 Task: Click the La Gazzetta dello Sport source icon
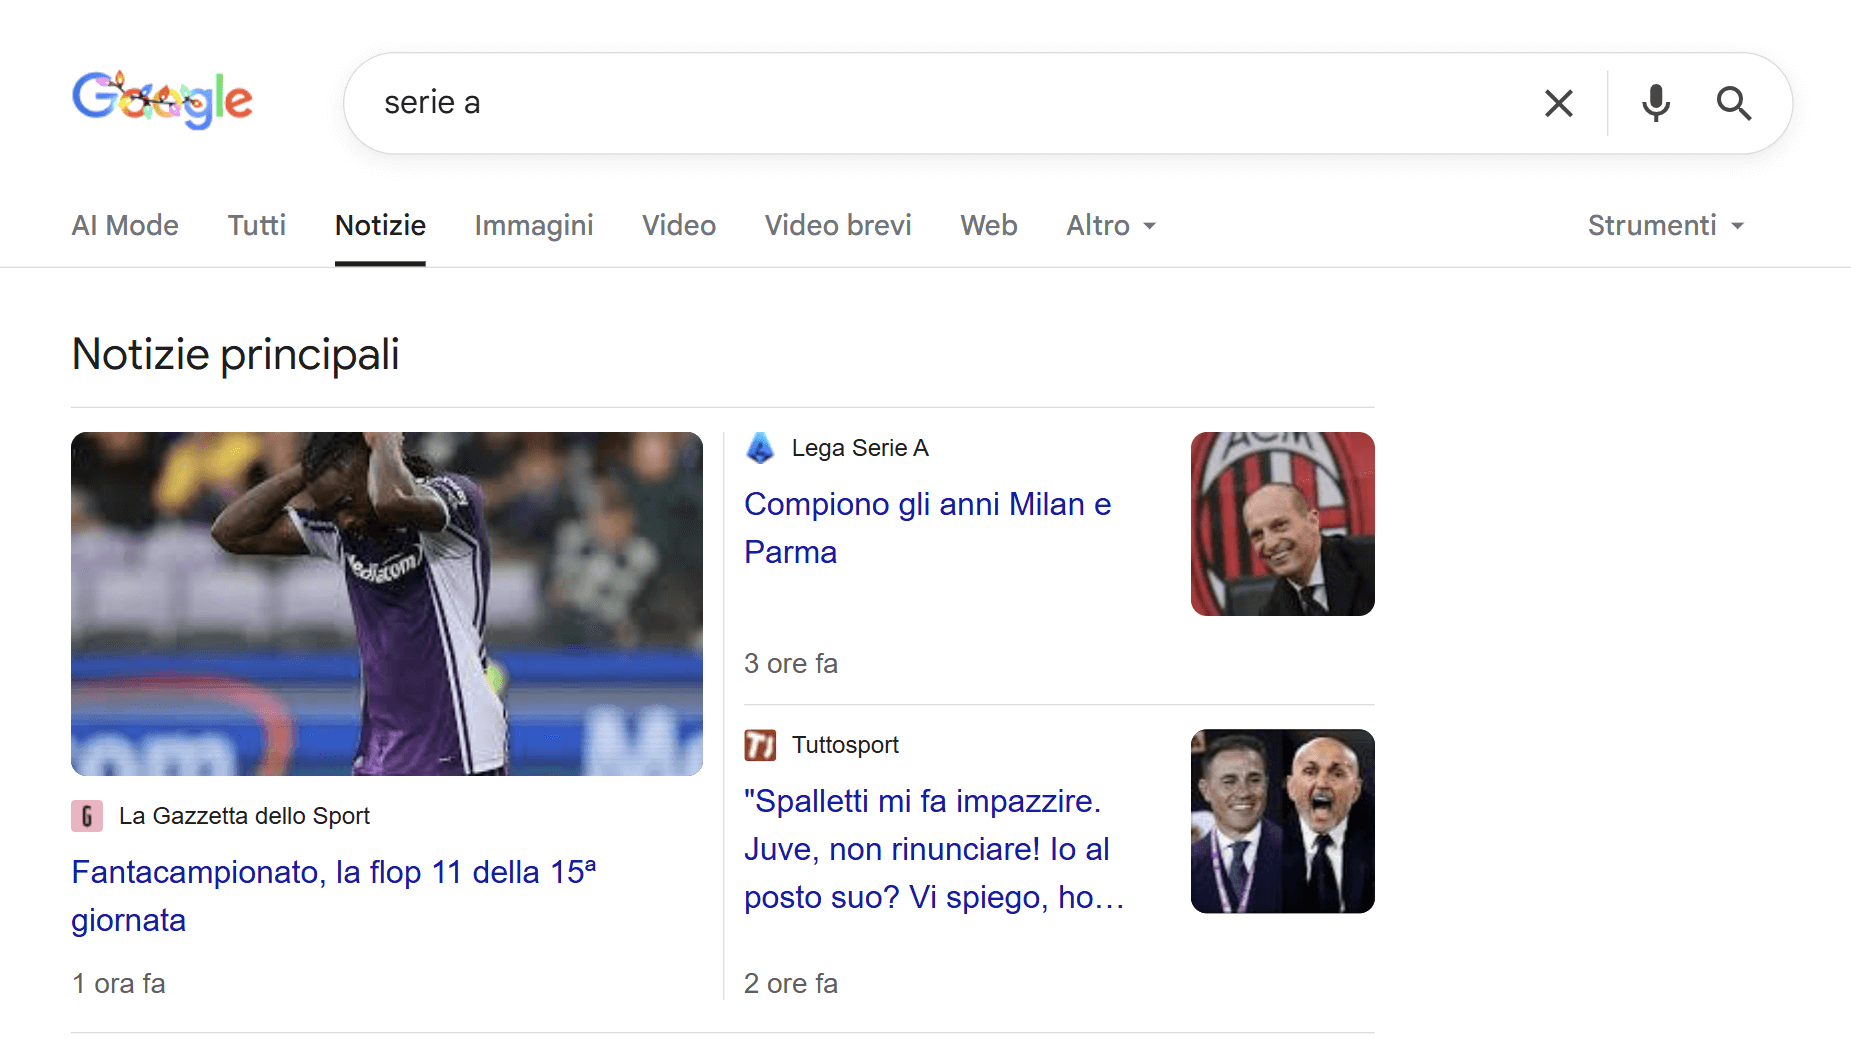click(88, 816)
